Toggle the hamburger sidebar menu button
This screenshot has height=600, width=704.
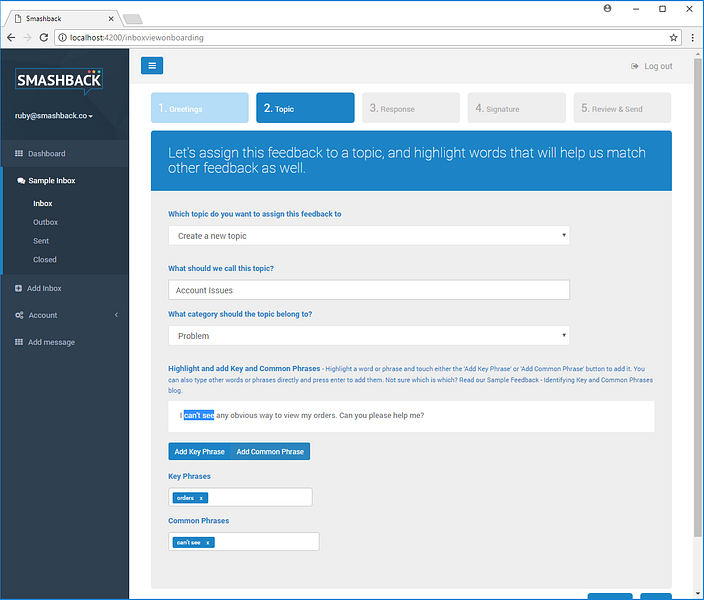coord(152,66)
